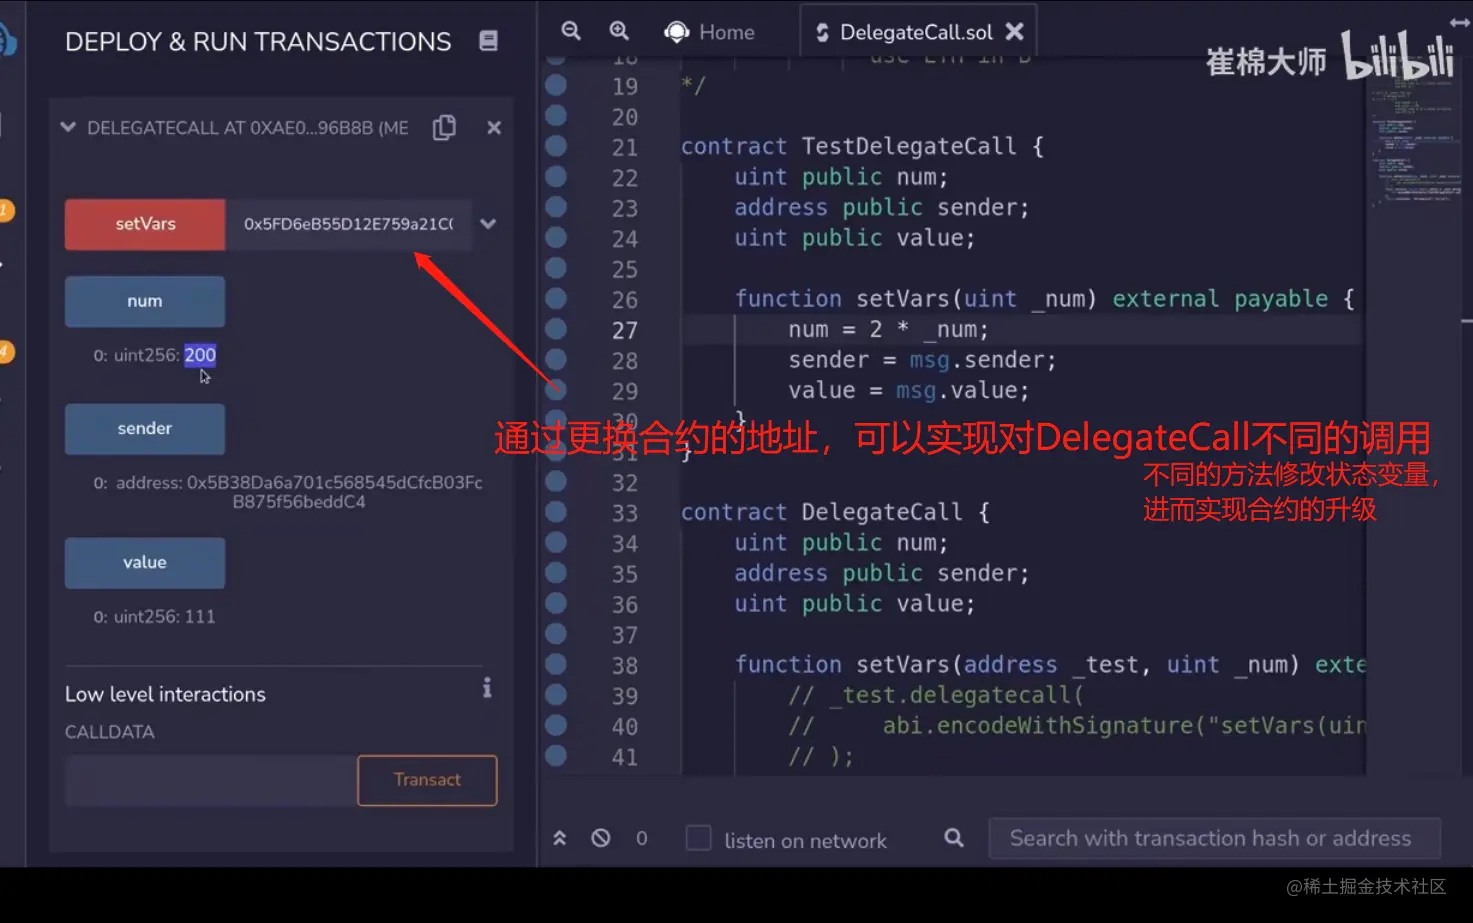Send low level call with Transact
The width and height of the screenshot is (1473, 923).
click(427, 780)
